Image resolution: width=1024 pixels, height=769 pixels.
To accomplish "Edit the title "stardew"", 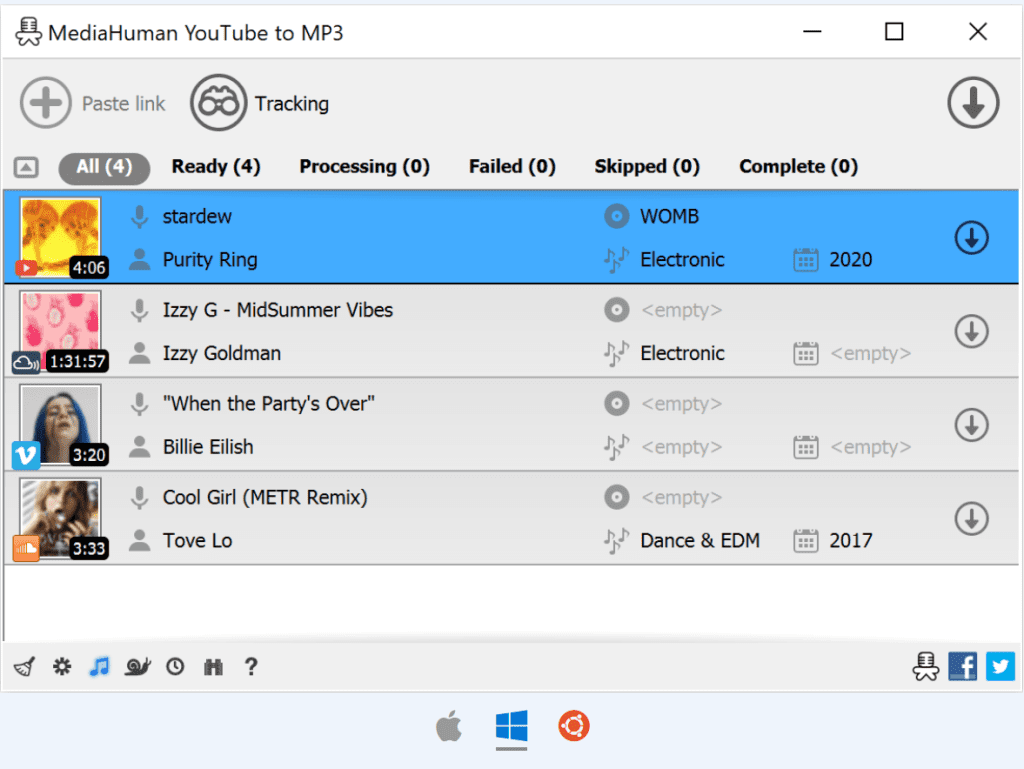I will click(197, 216).
